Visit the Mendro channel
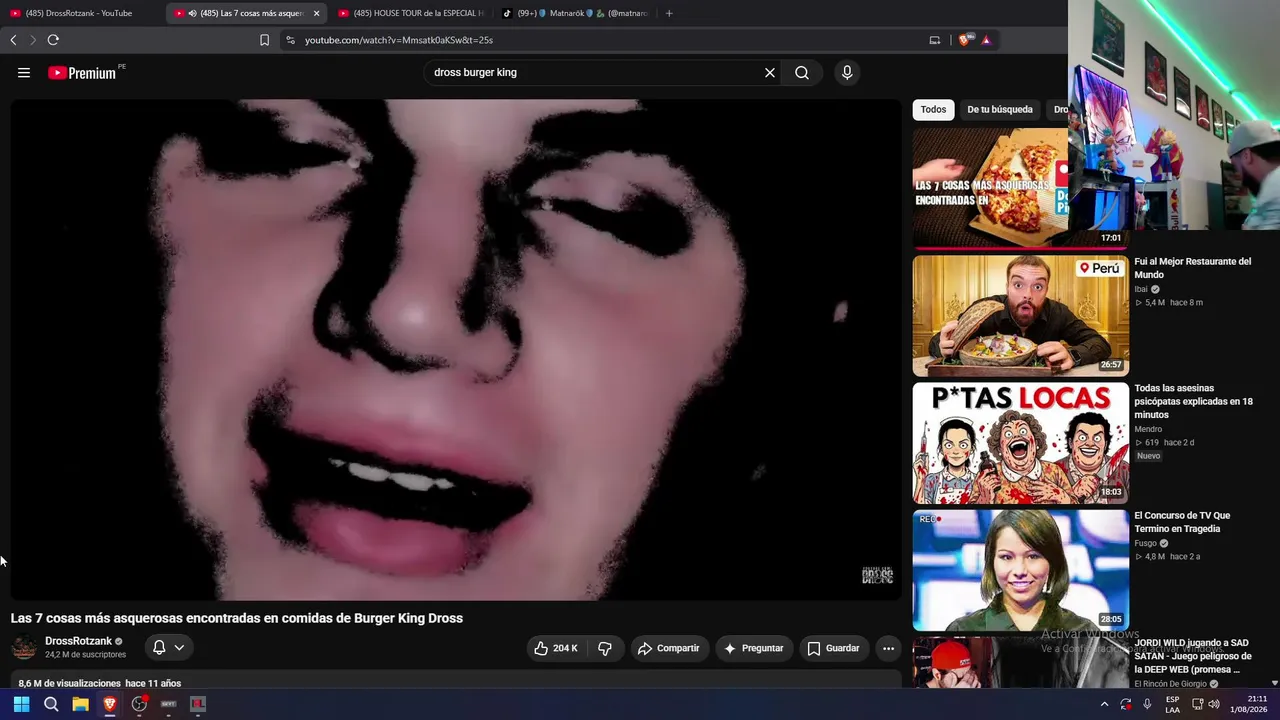Screen dimensions: 1280x720 coord(1148,429)
